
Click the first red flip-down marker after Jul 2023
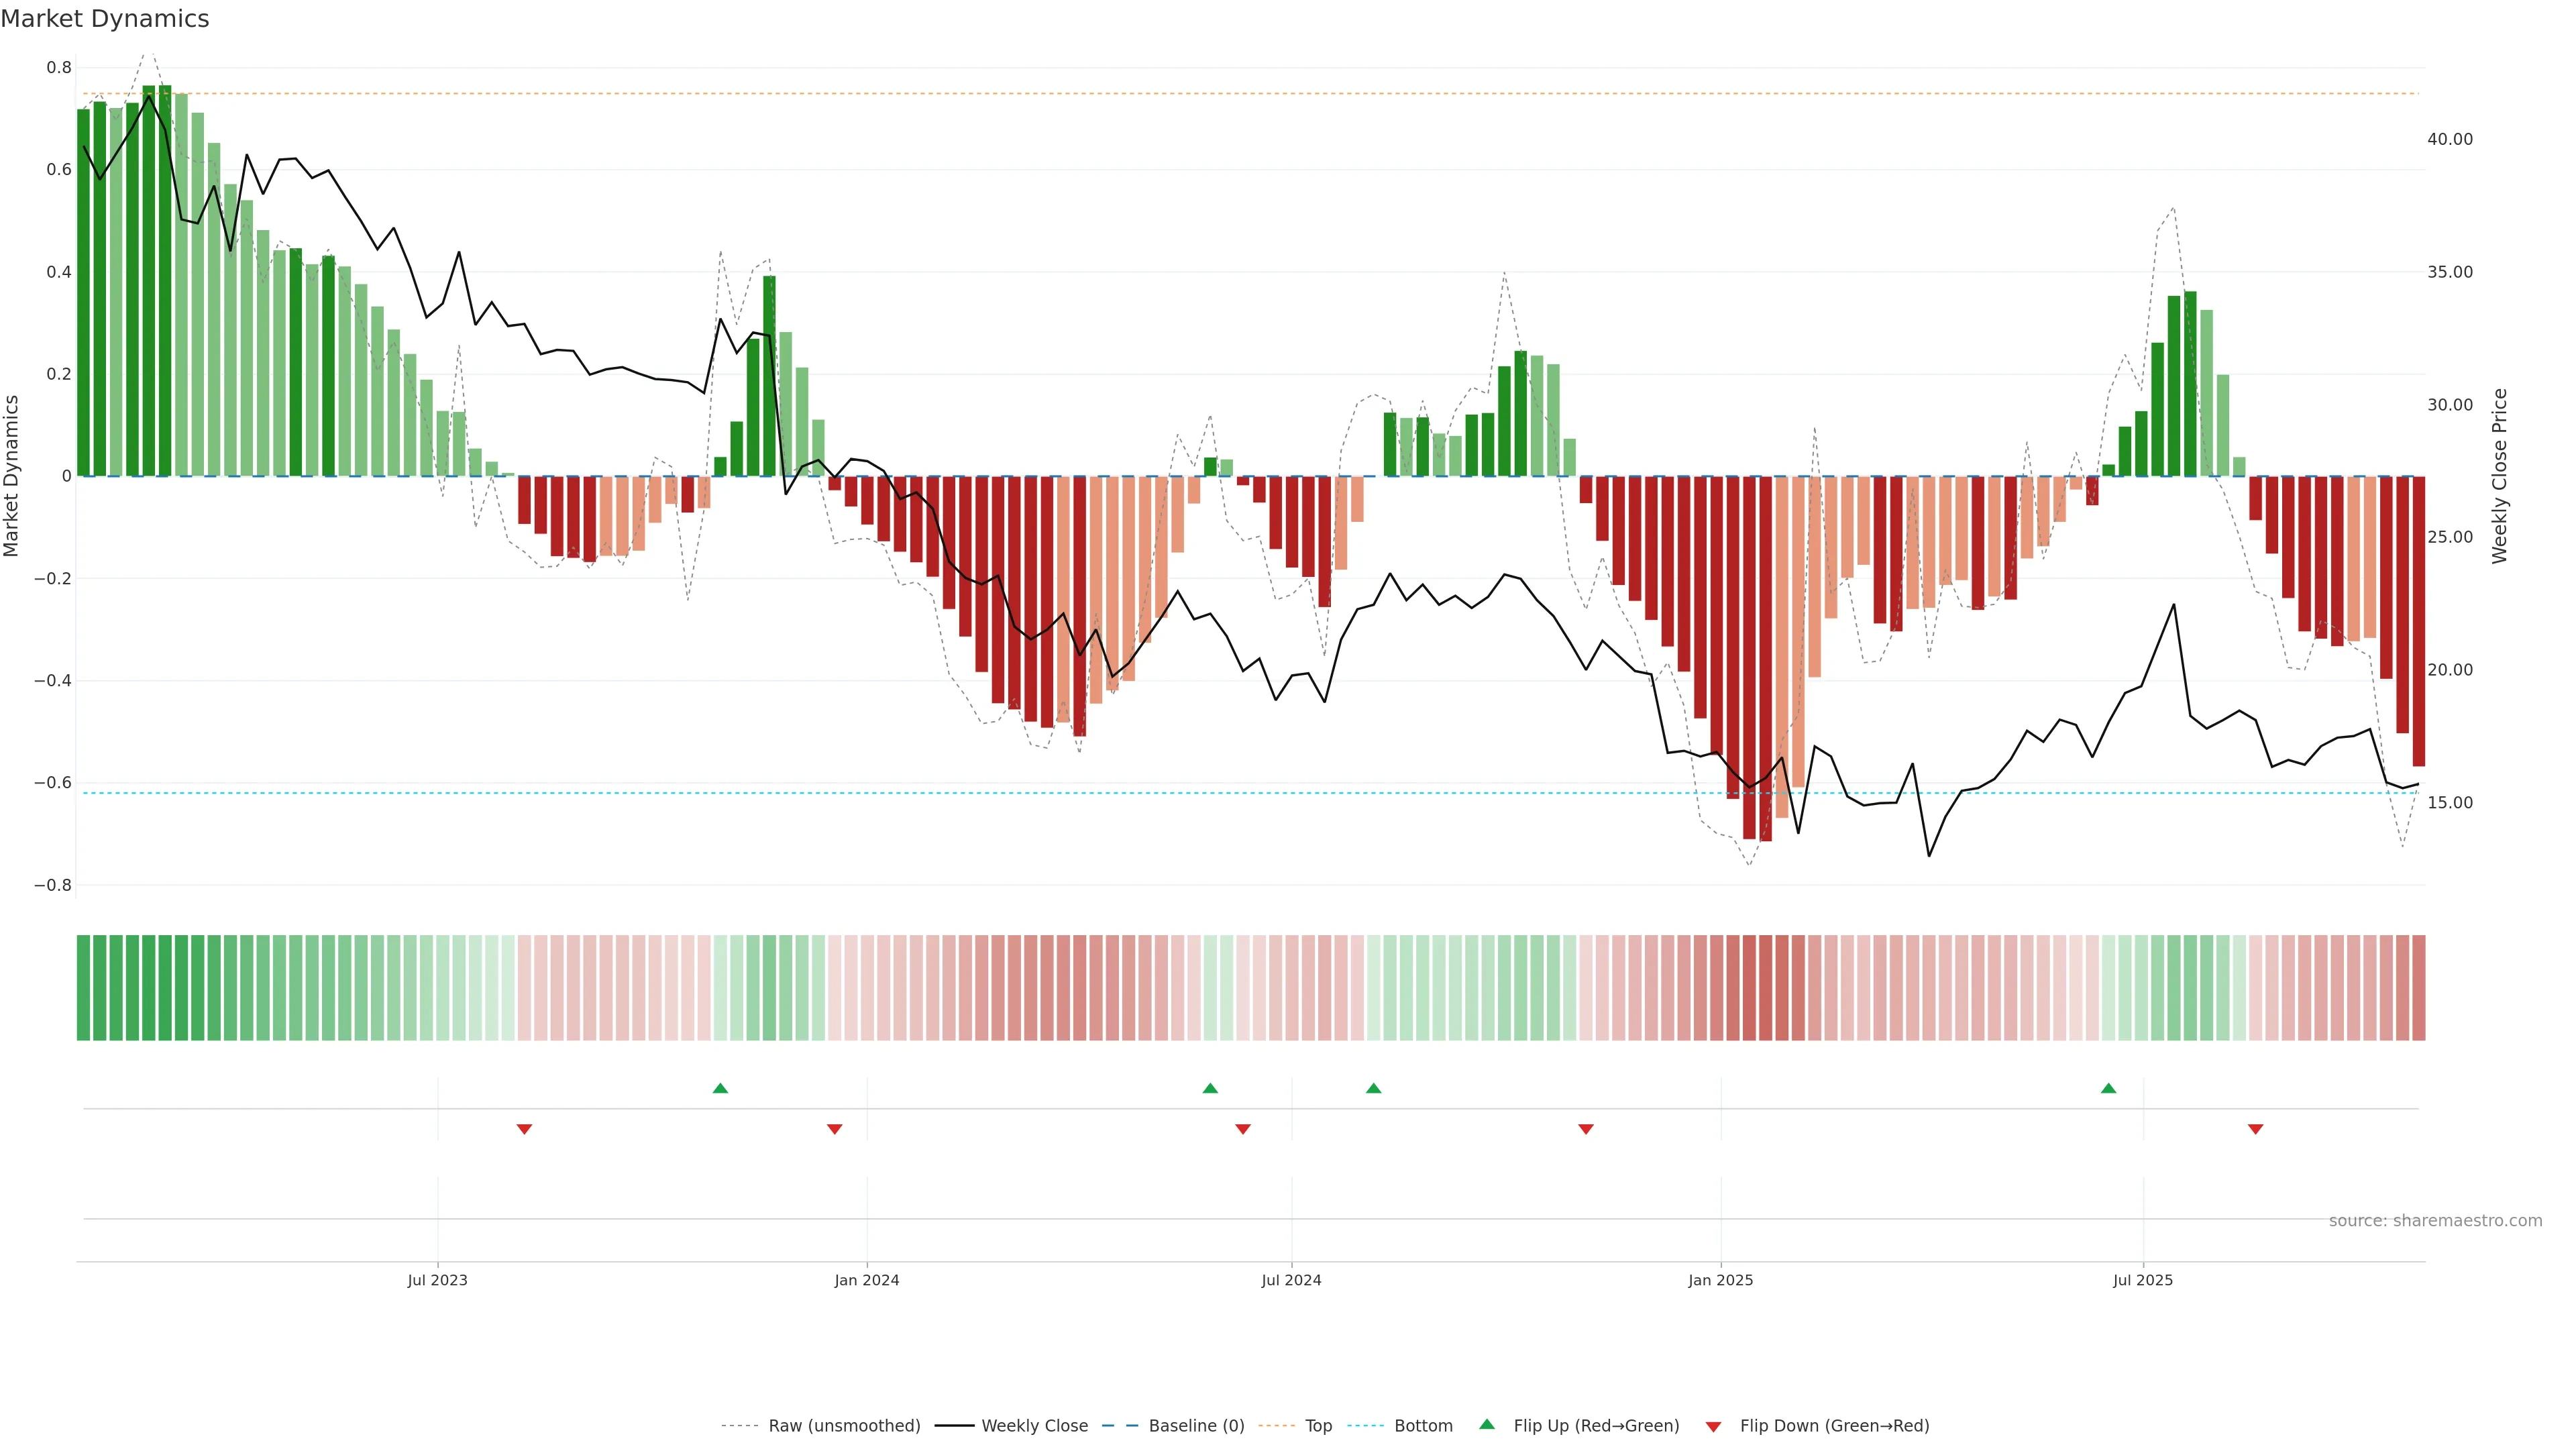pyautogui.click(x=524, y=1129)
